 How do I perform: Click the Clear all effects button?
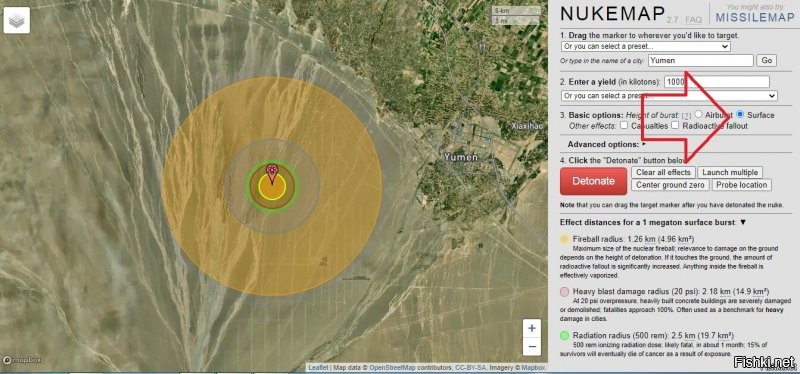(x=663, y=172)
